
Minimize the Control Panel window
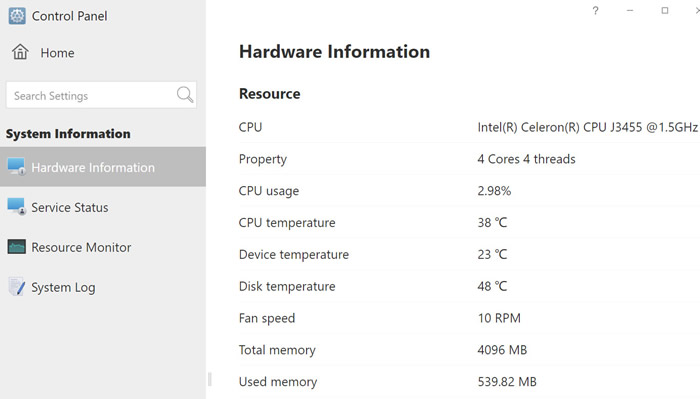[x=630, y=11]
